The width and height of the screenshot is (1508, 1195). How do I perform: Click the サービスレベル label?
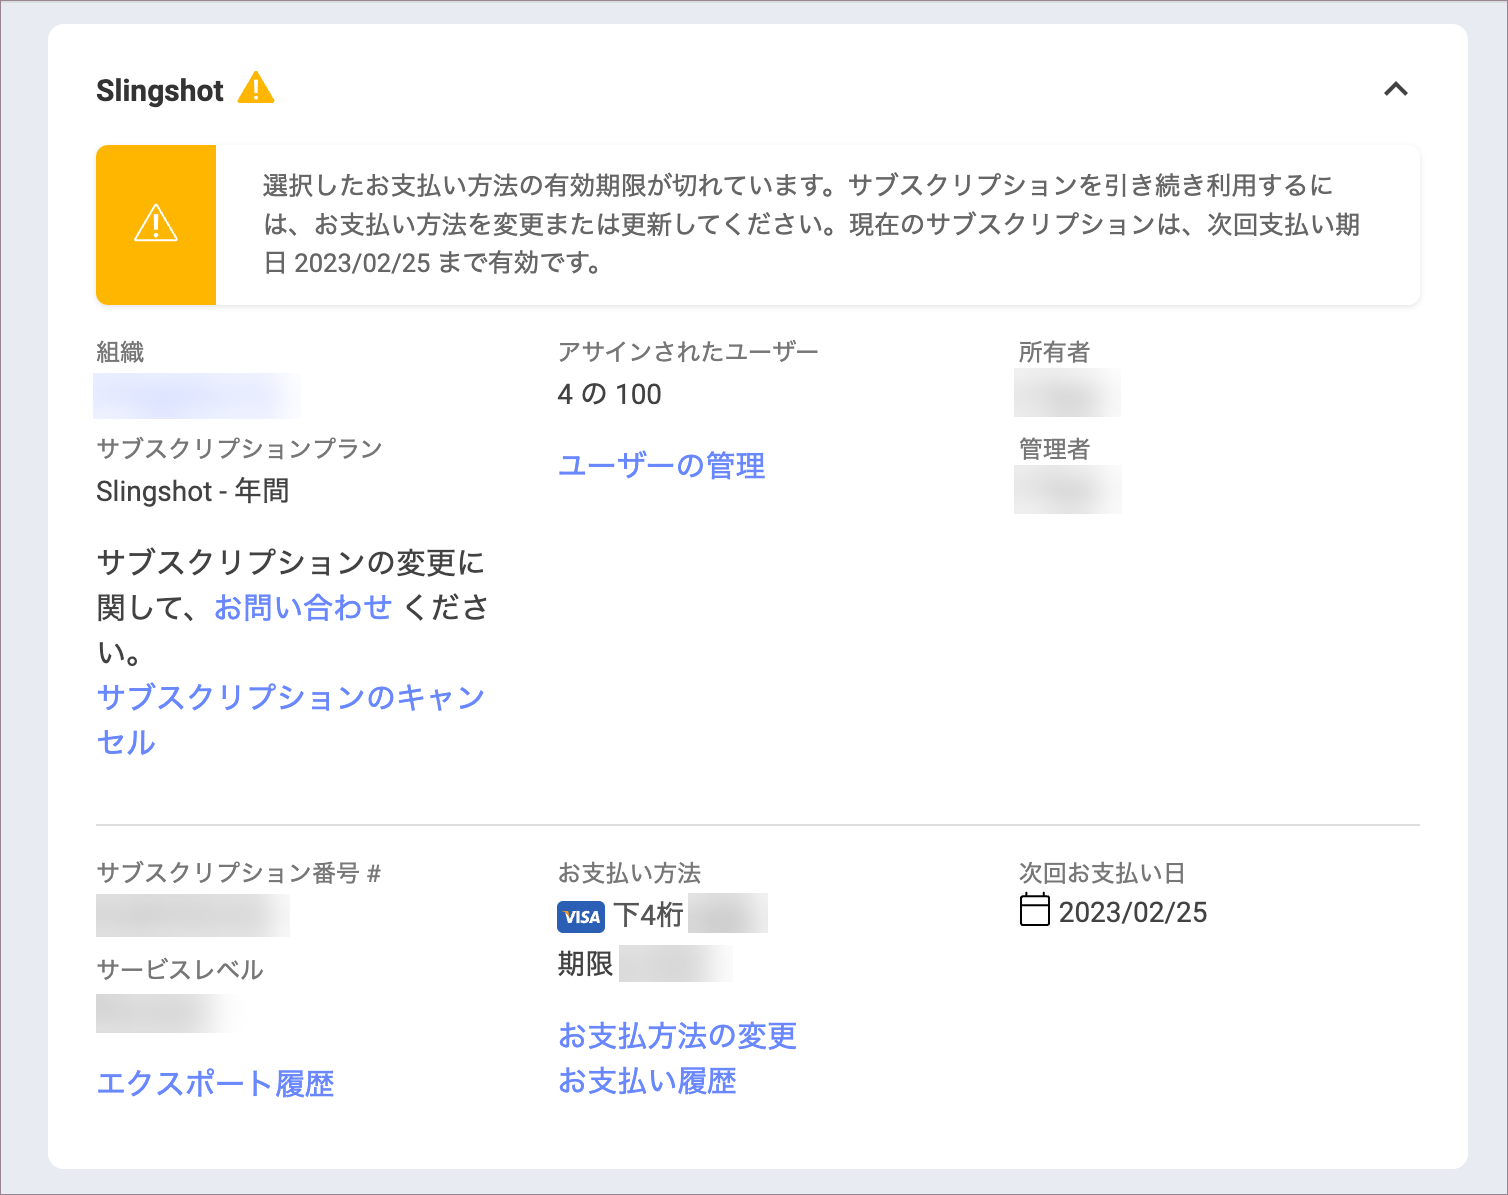pyautogui.click(x=180, y=969)
